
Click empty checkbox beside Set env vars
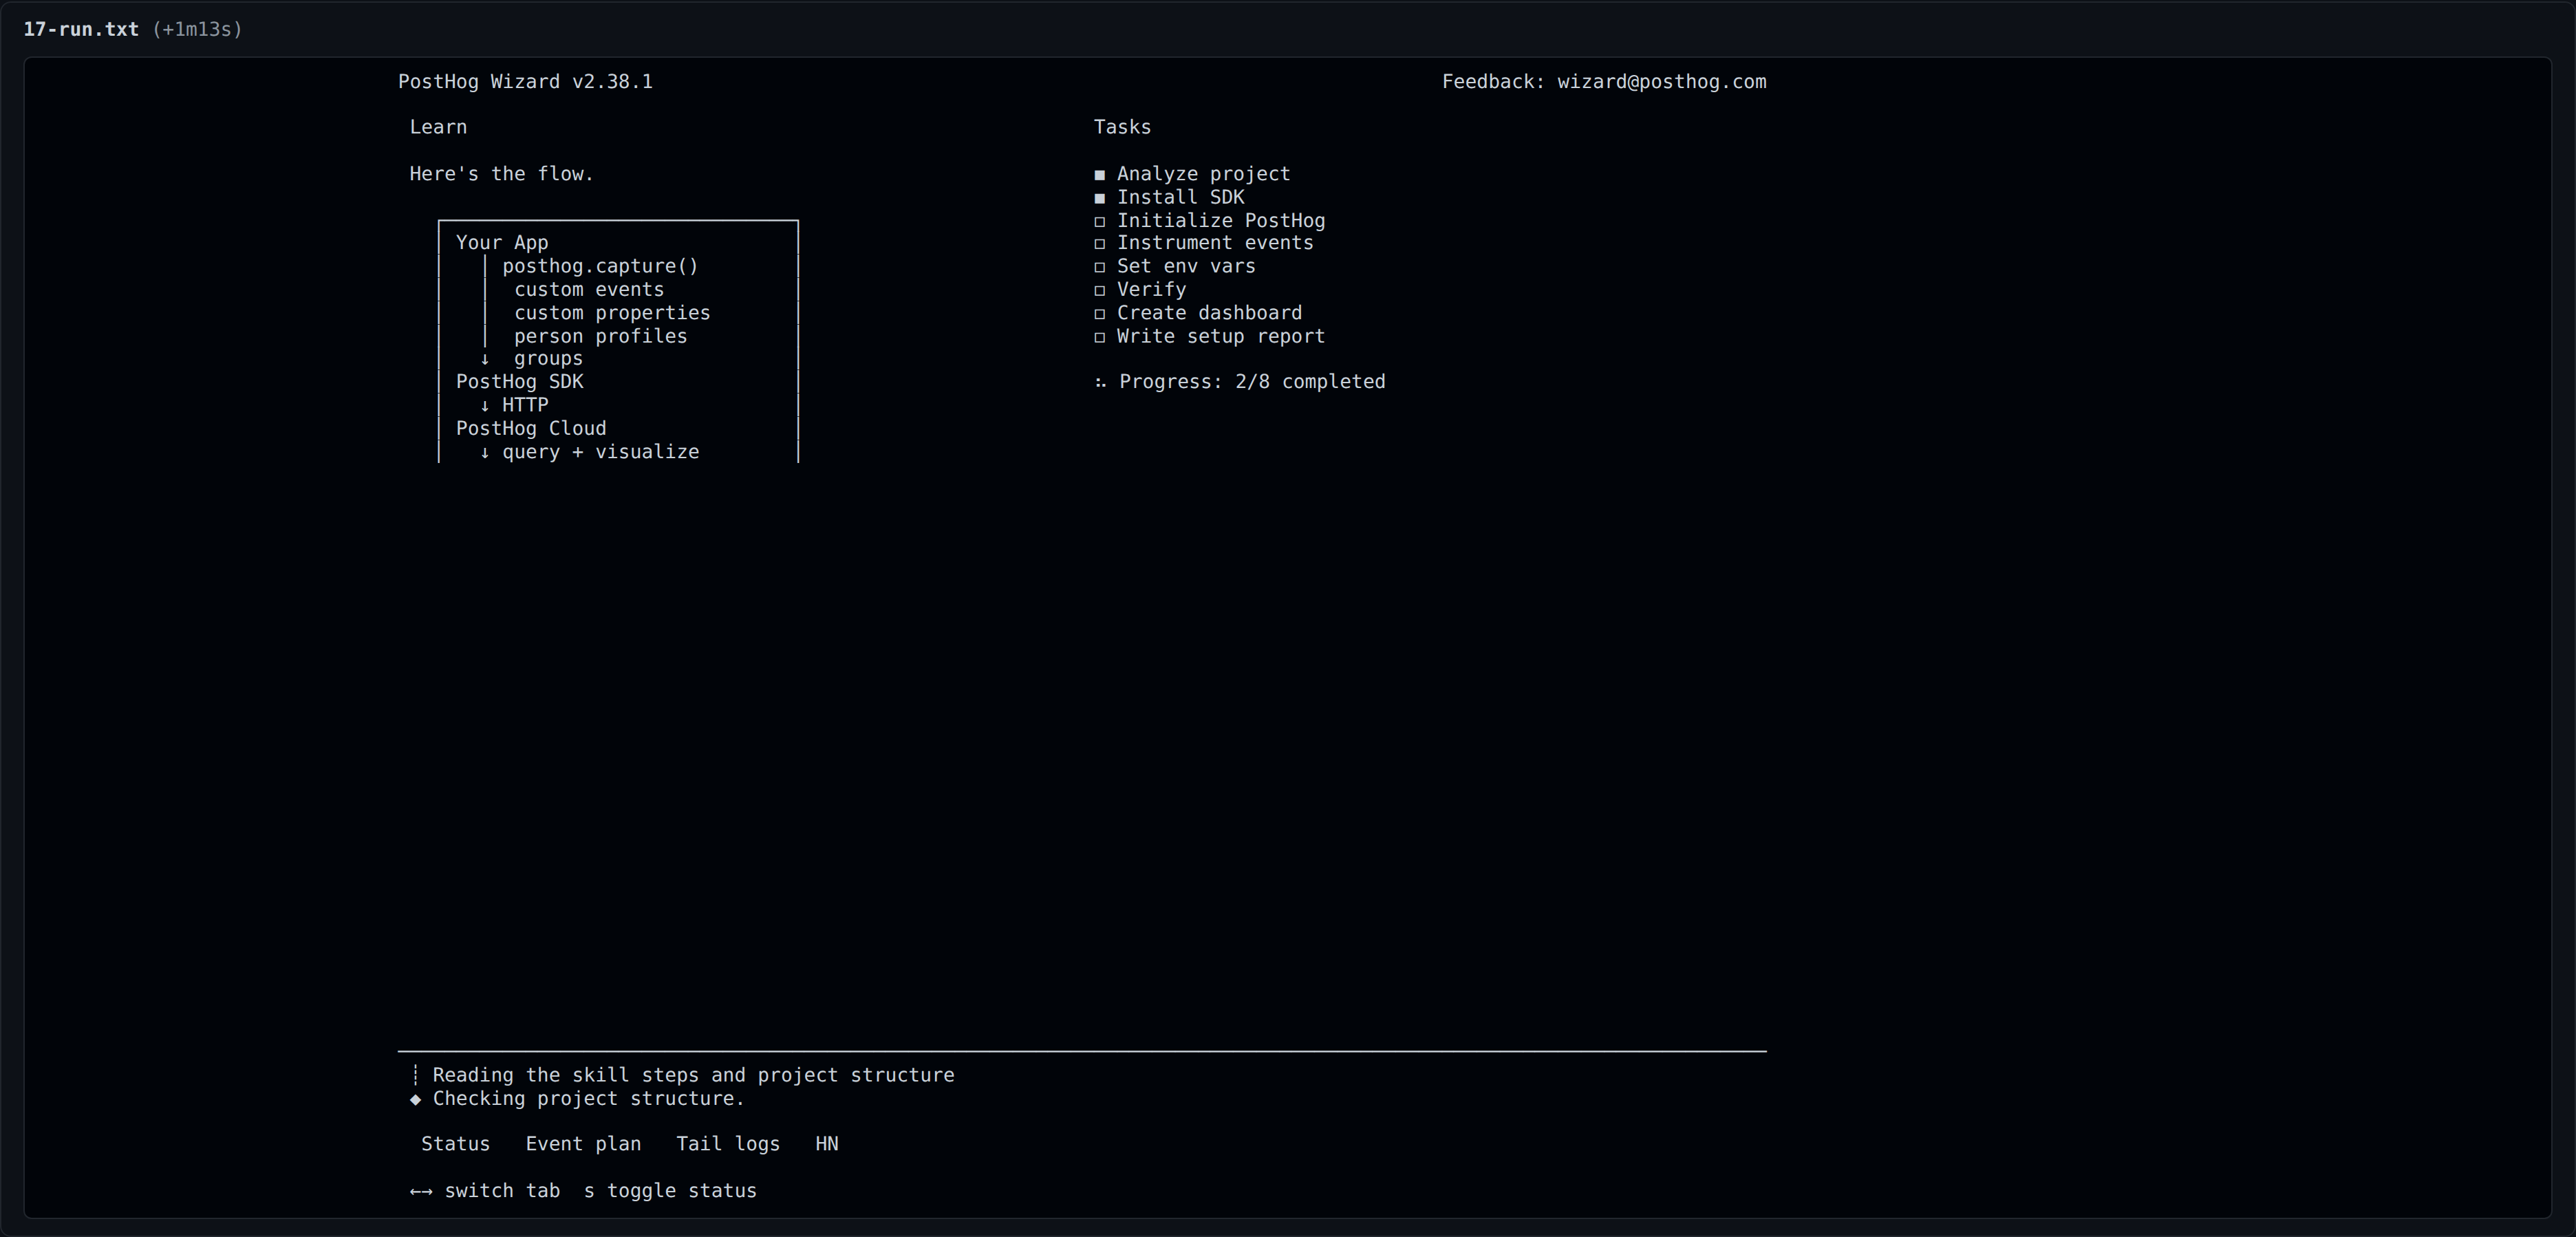click(1100, 267)
